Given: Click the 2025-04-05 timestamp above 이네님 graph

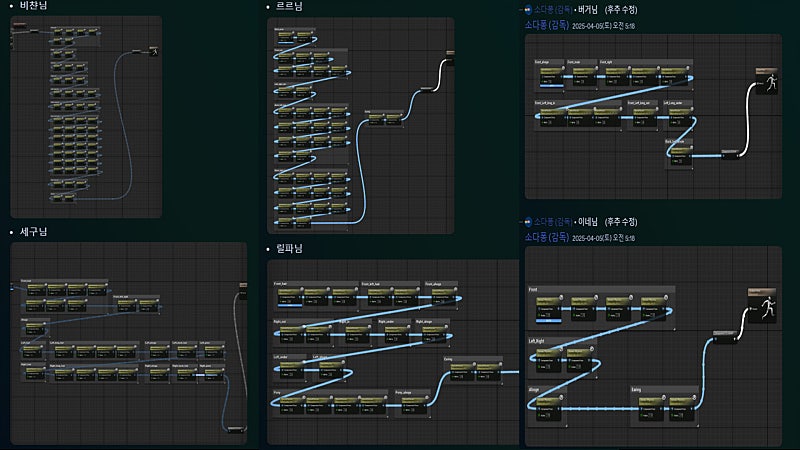Looking at the screenshot, I should click(x=604, y=238).
